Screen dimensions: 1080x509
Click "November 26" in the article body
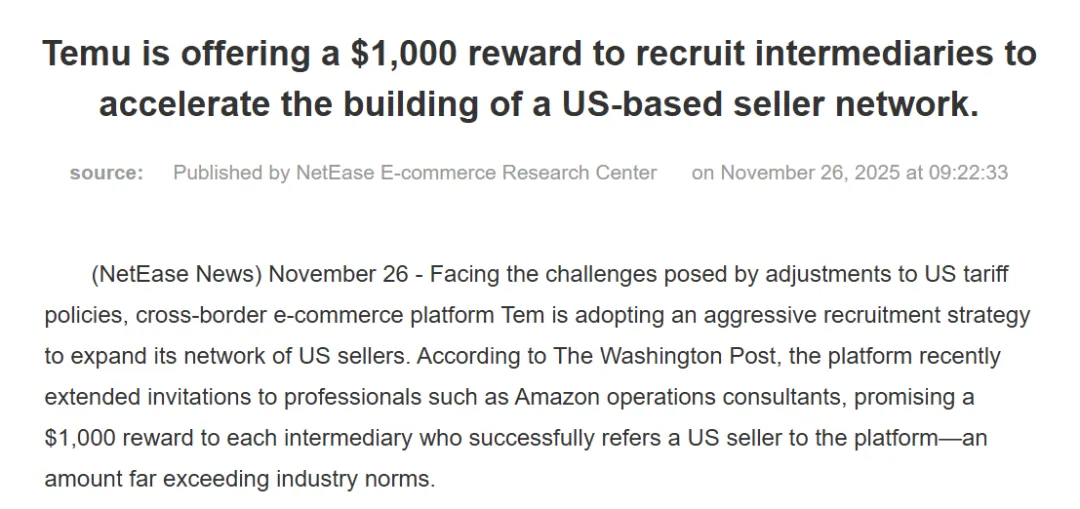[x=338, y=274]
